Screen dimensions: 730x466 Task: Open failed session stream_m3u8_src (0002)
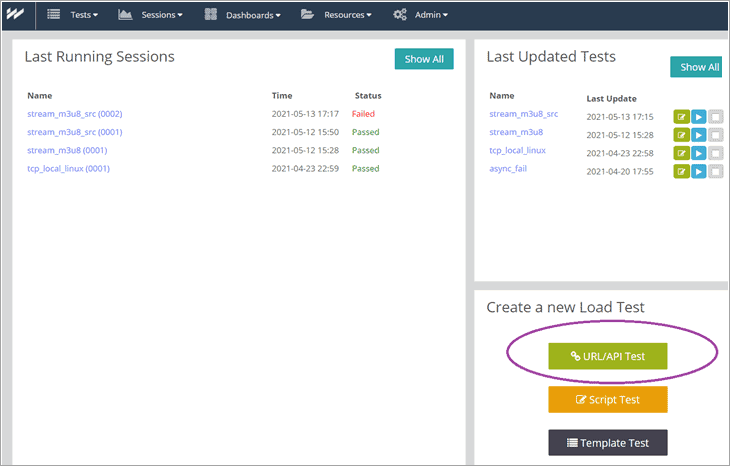(74, 114)
